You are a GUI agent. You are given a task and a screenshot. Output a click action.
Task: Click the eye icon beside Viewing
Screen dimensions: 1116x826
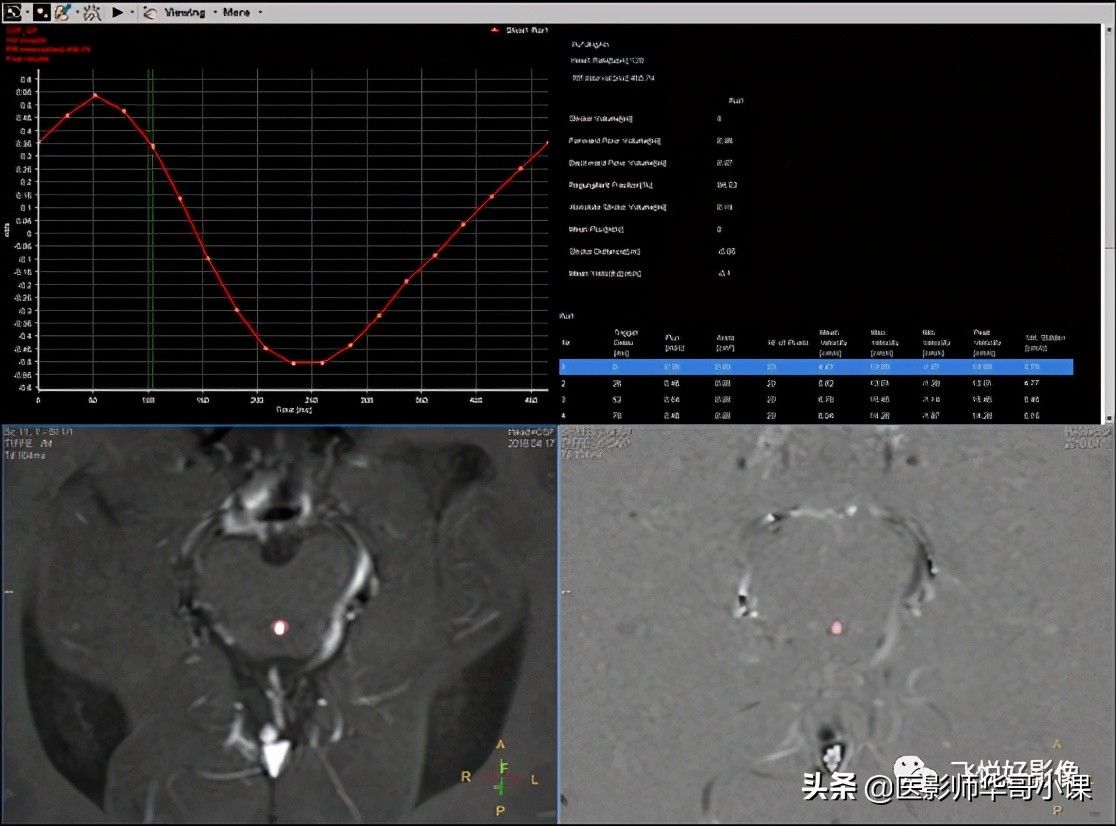(x=150, y=12)
